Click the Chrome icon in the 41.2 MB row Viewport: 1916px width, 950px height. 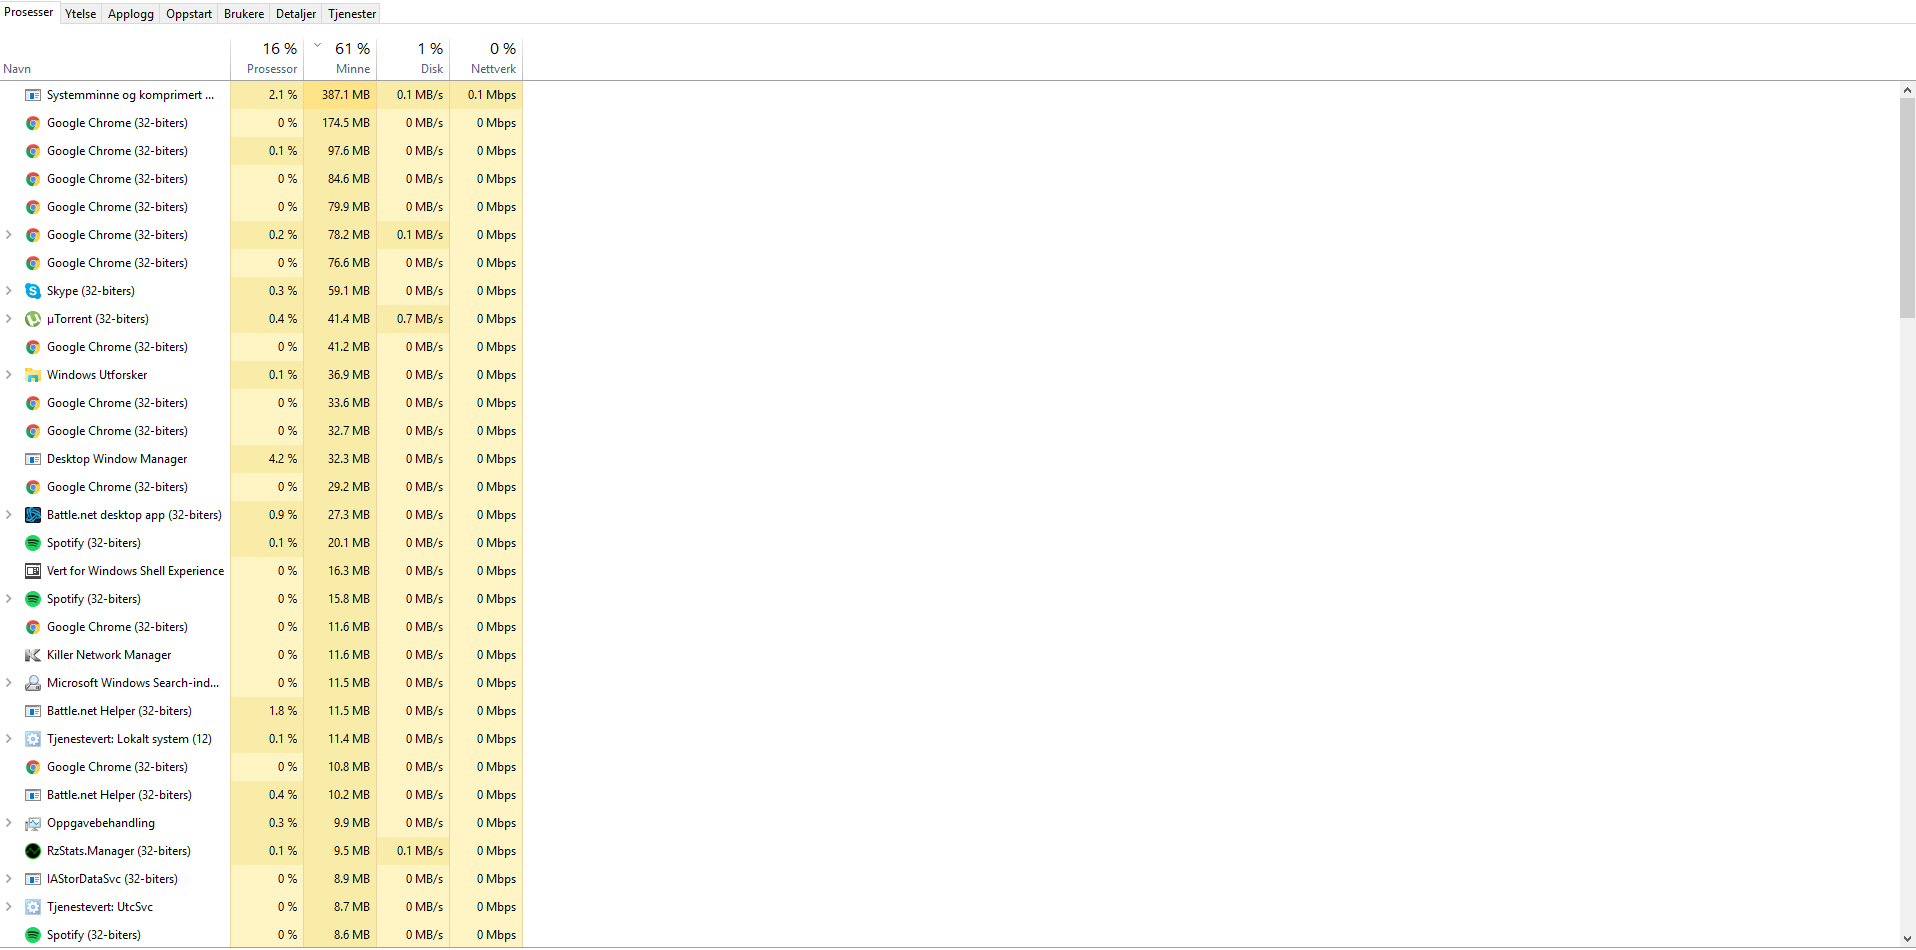coord(33,347)
